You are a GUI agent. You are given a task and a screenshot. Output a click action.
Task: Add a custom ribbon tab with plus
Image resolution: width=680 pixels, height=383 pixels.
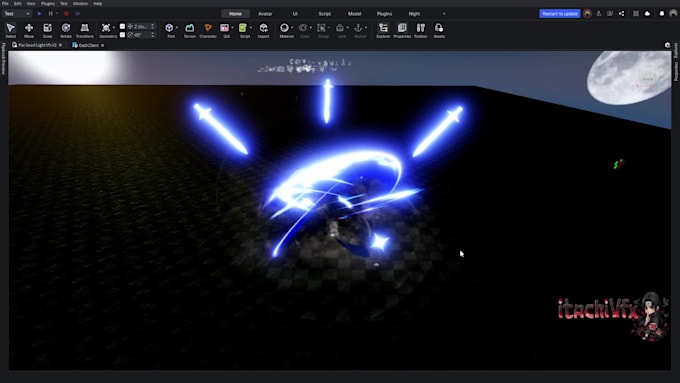[444, 14]
